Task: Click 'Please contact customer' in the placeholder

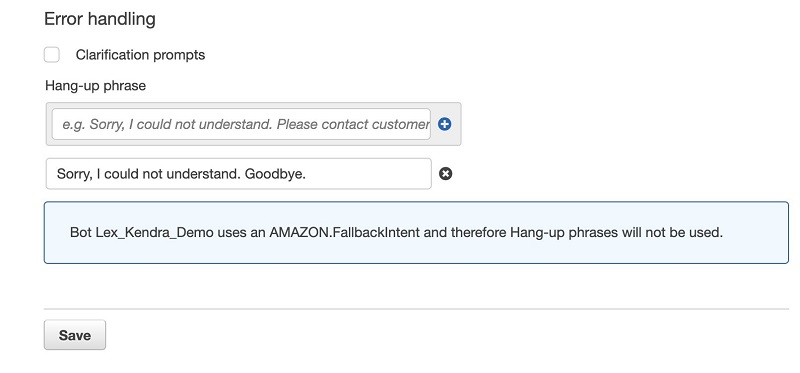Action: coord(353,125)
